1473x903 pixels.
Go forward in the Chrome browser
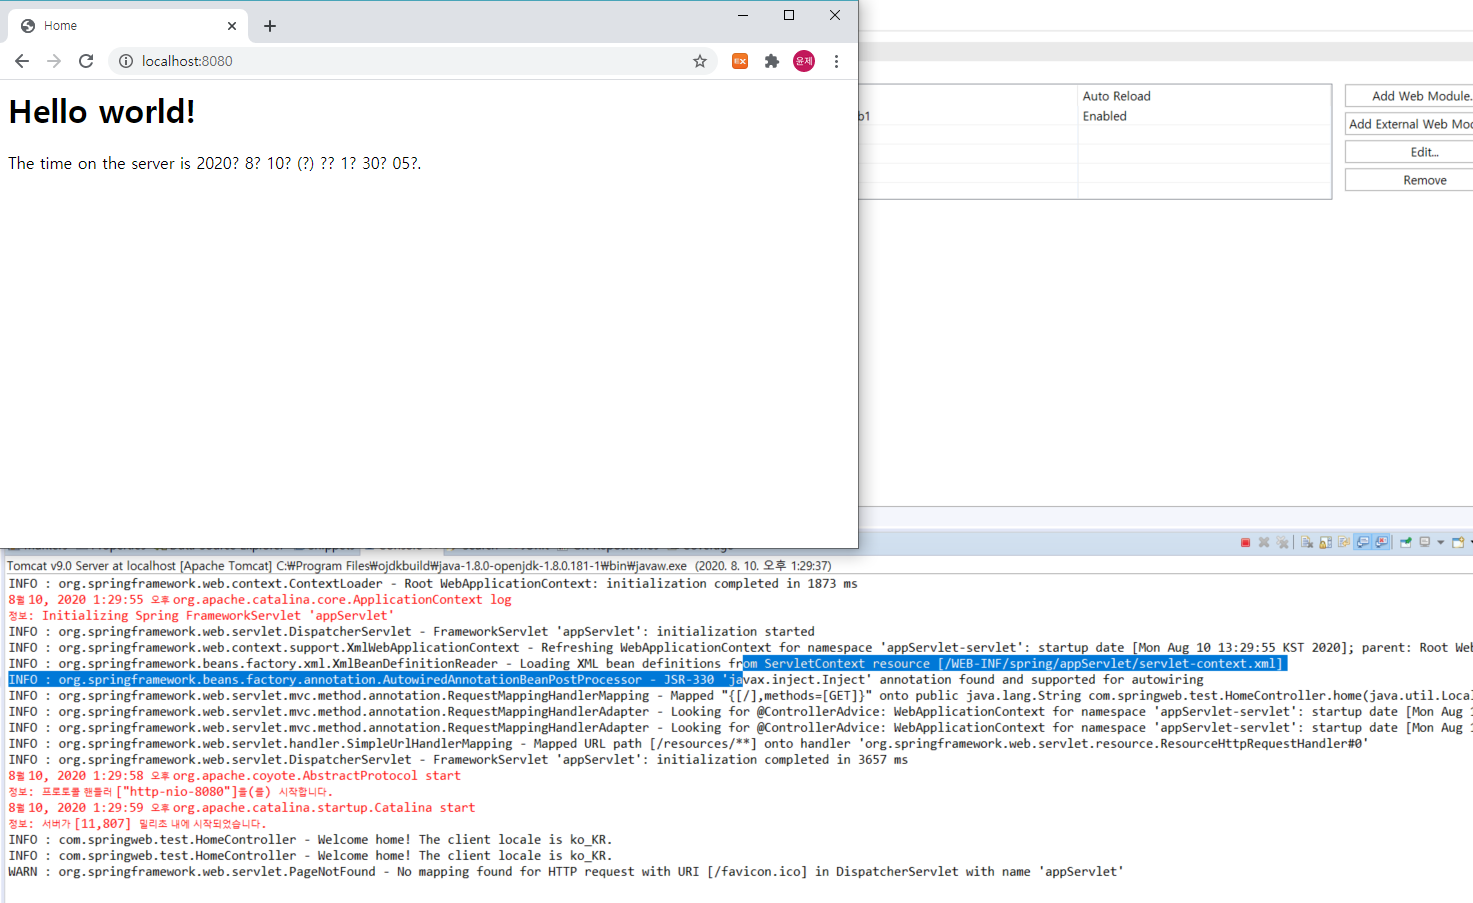click(x=54, y=61)
